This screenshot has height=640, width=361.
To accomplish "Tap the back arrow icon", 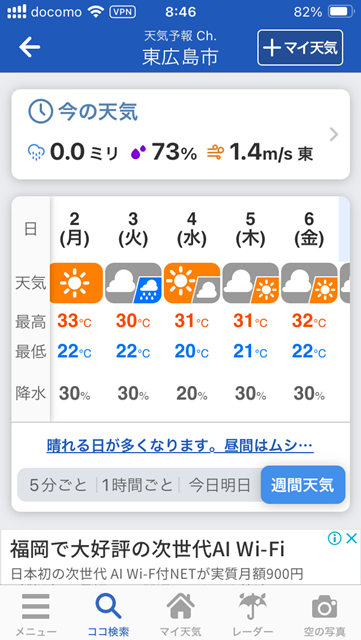I will click(29, 47).
